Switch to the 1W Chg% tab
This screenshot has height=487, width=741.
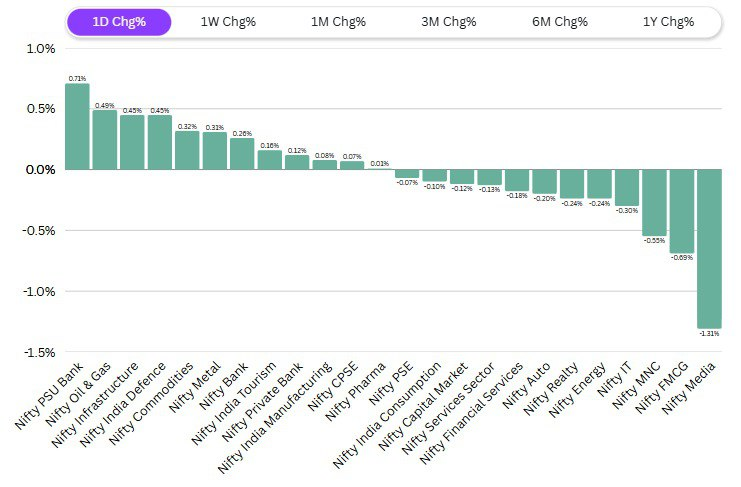pyautogui.click(x=228, y=22)
